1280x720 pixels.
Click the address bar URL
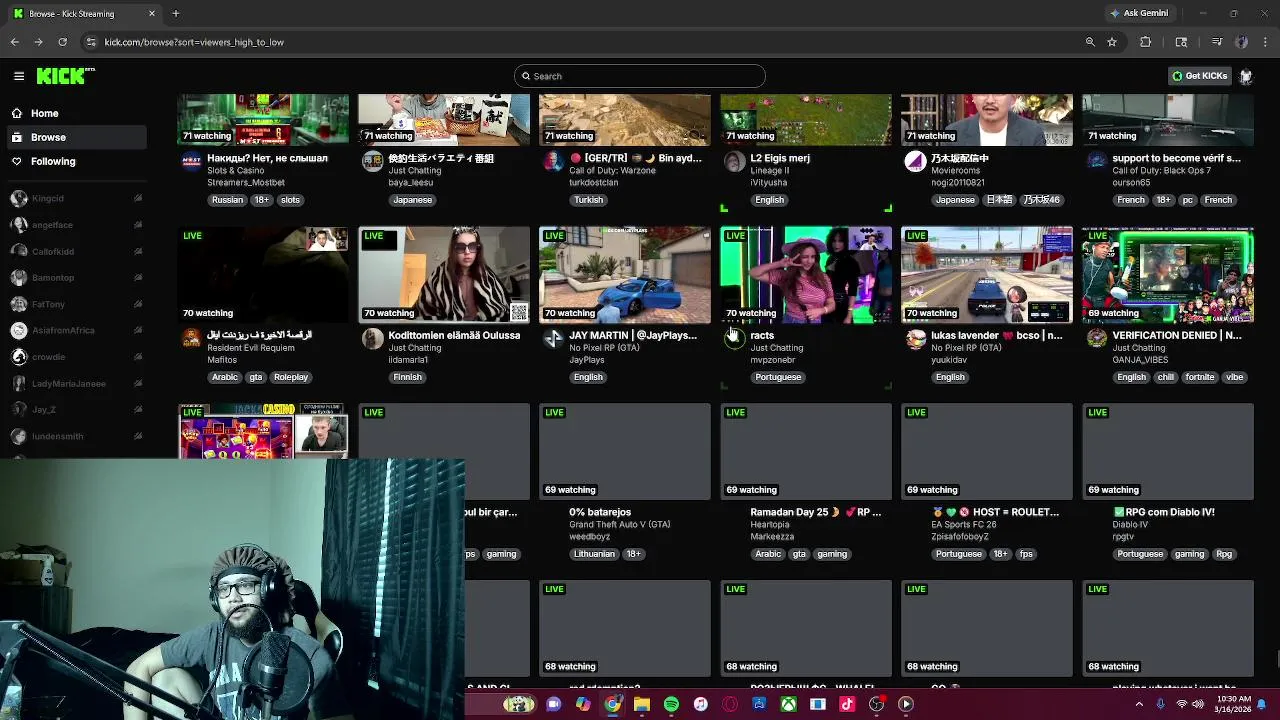click(194, 42)
